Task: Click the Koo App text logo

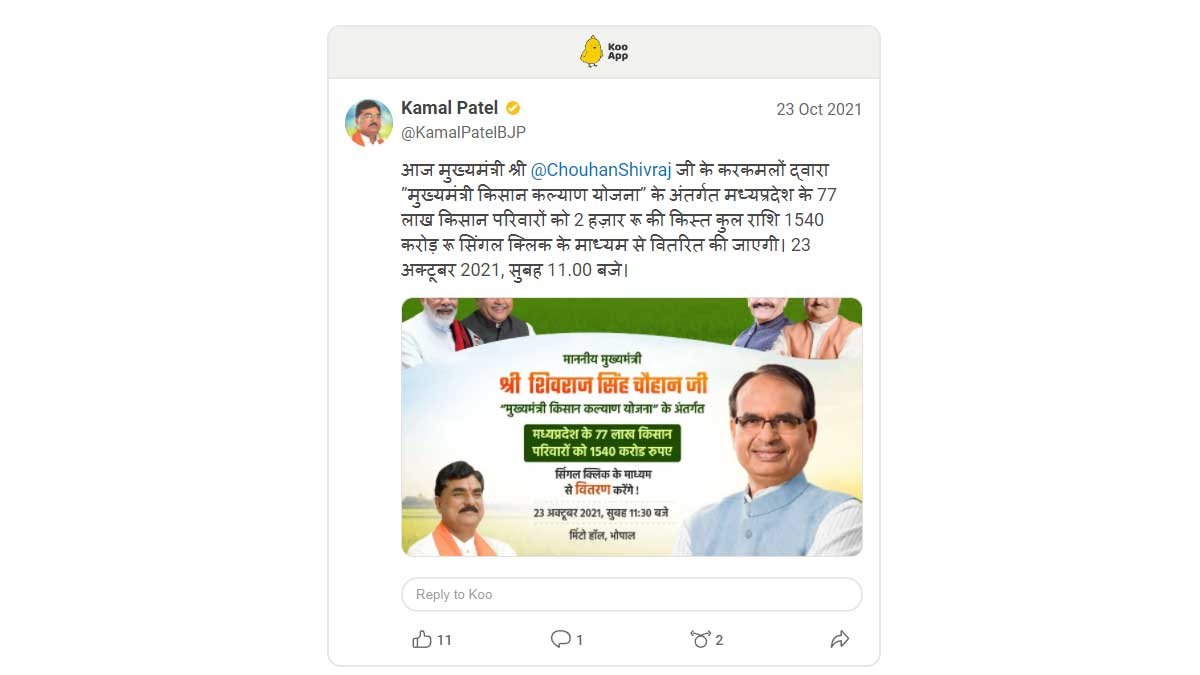Action: (618, 52)
